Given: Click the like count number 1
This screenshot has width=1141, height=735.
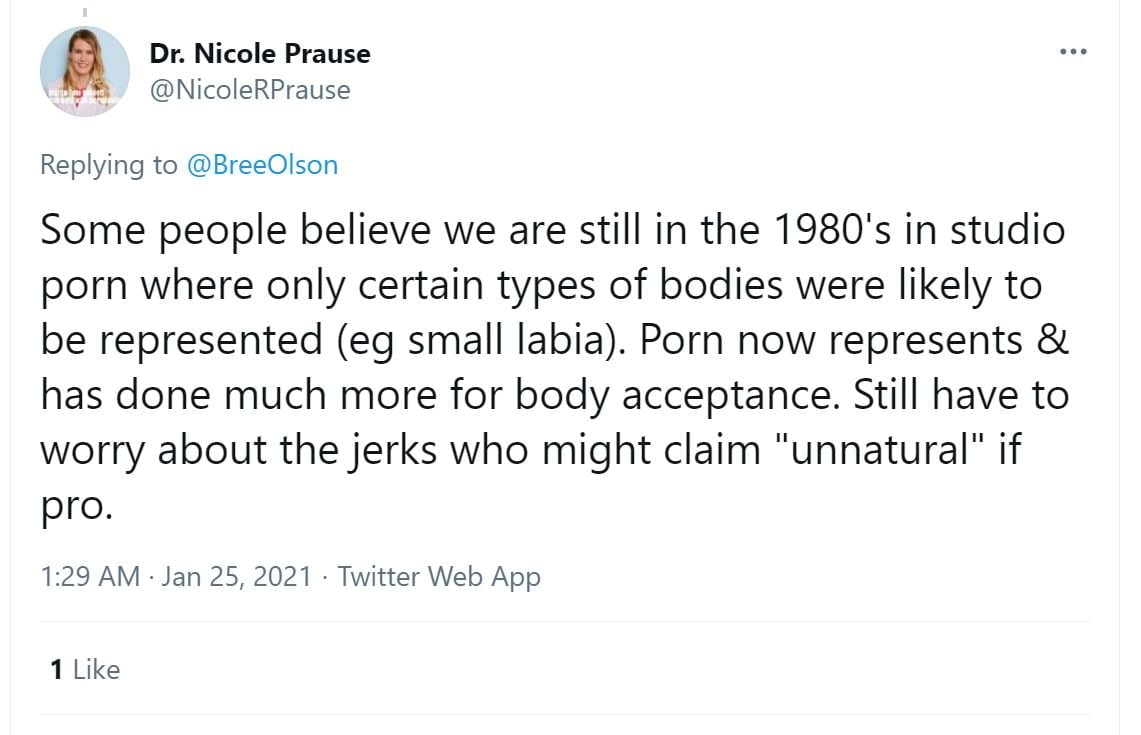Looking at the screenshot, I should (57, 669).
